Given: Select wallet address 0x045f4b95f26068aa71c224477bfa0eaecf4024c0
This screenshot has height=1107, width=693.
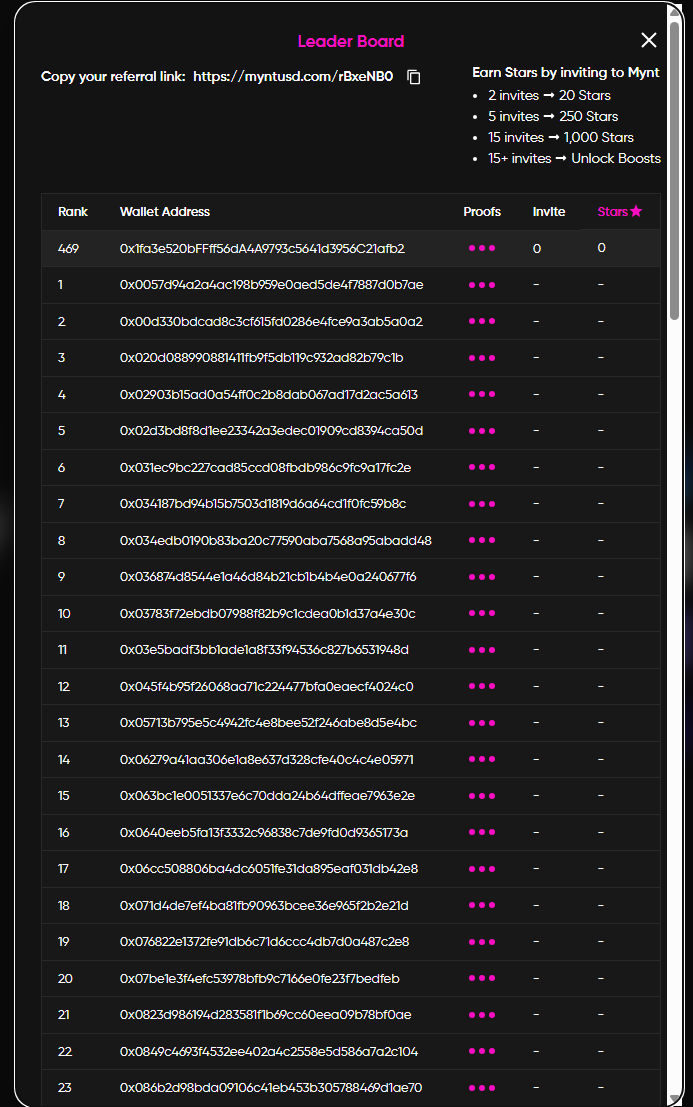Looking at the screenshot, I should pyautogui.click(x=266, y=686).
